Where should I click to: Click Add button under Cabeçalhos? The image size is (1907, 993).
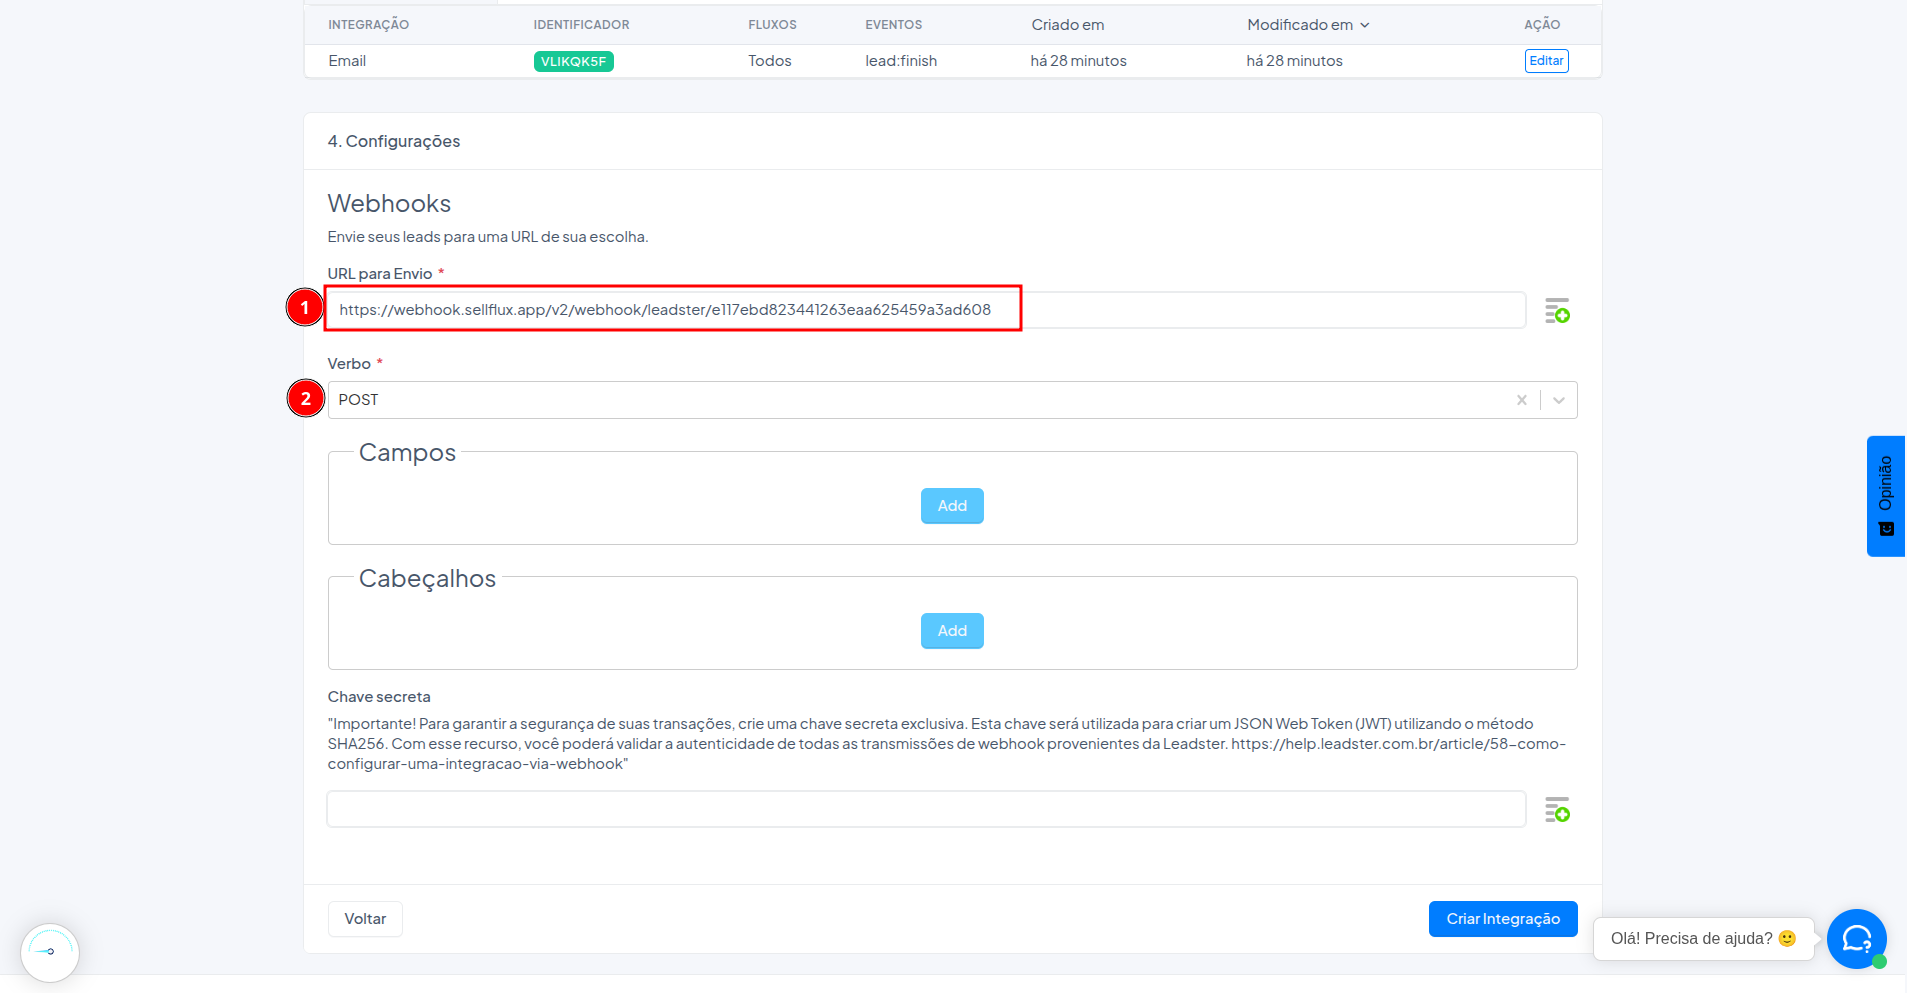point(952,631)
